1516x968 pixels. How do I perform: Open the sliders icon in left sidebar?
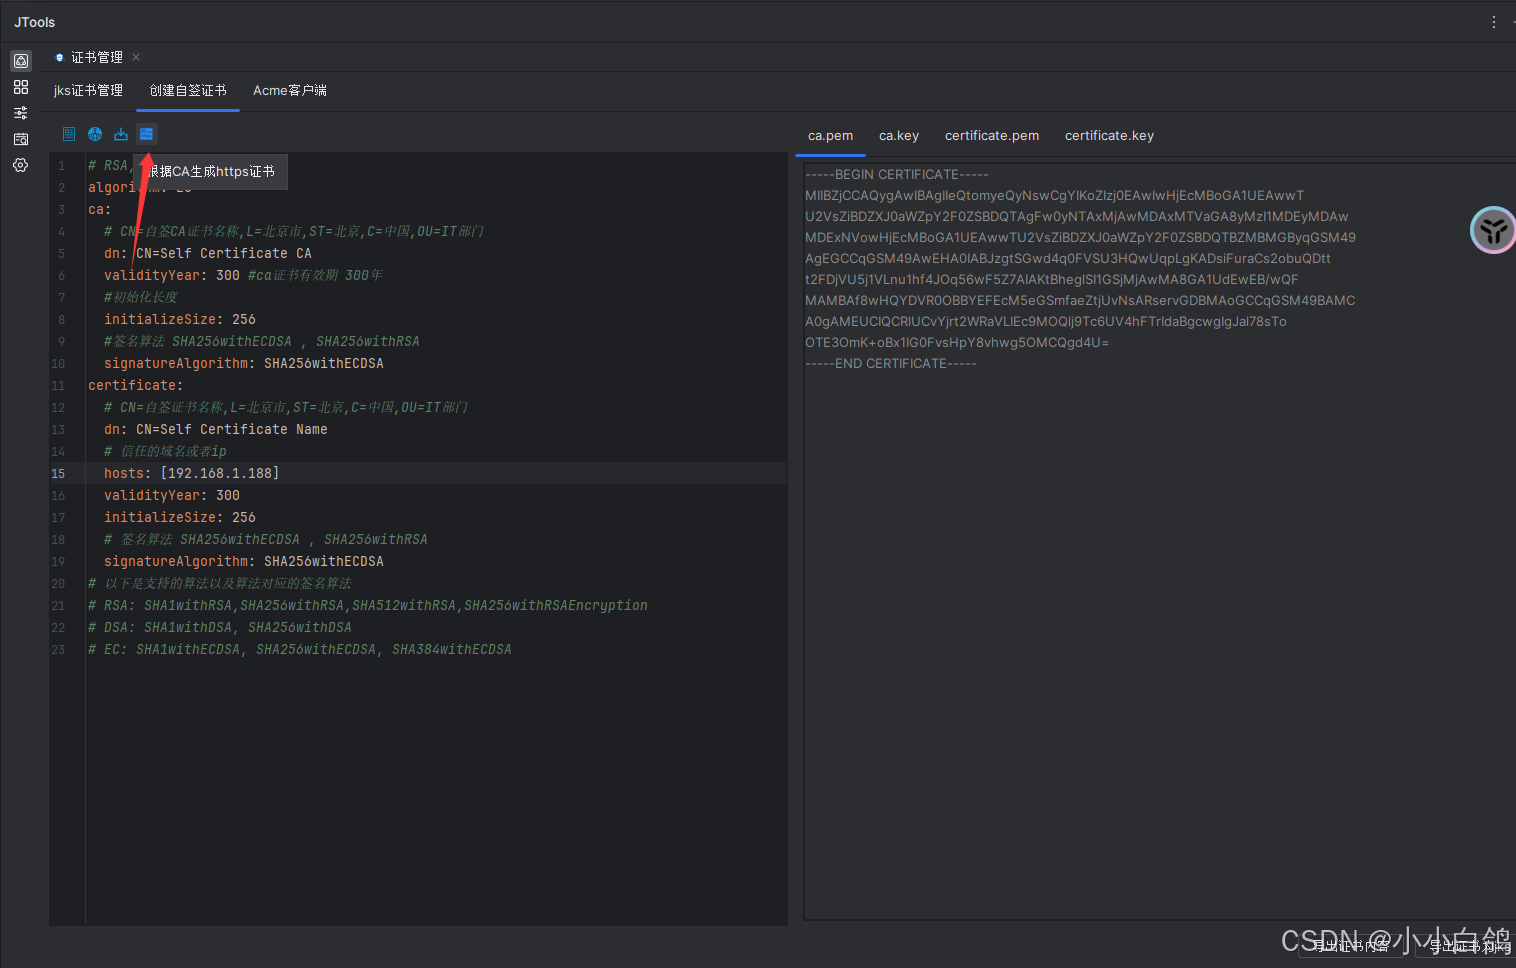pos(20,113)
